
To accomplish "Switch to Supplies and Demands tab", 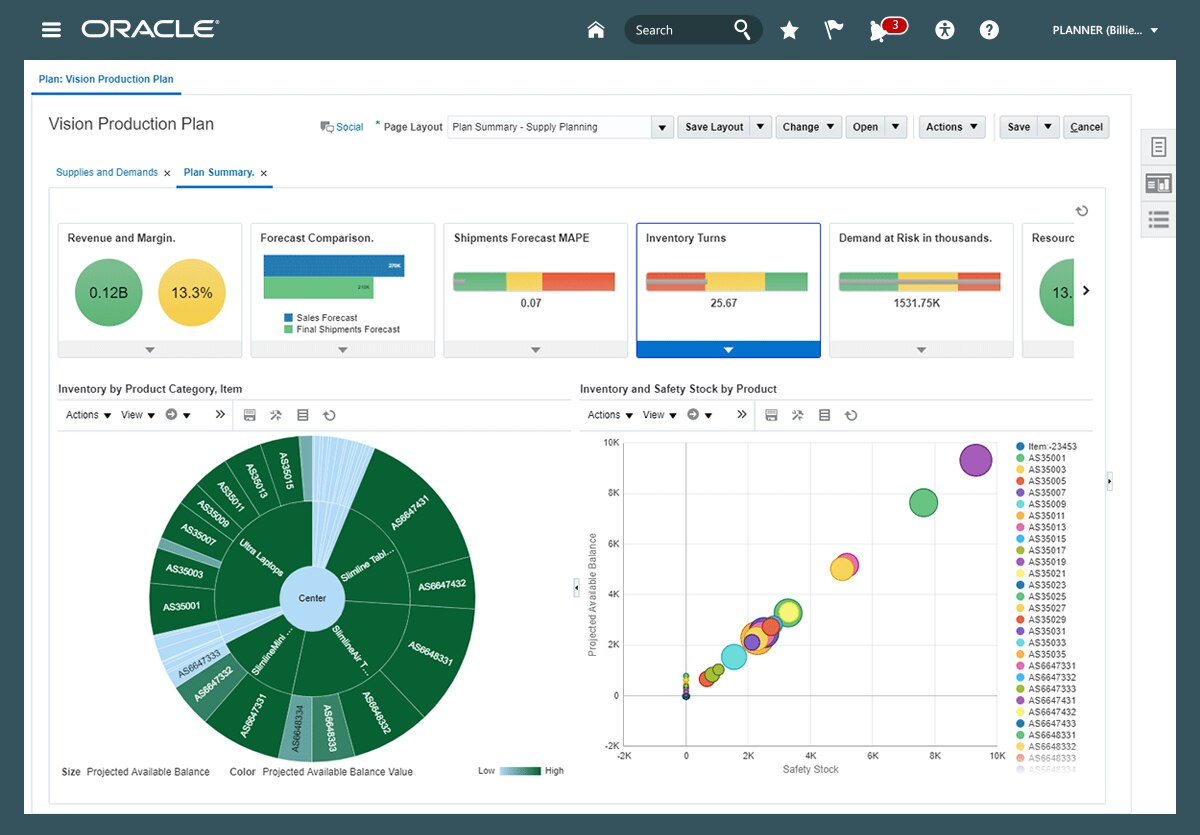I will [107, 172].
